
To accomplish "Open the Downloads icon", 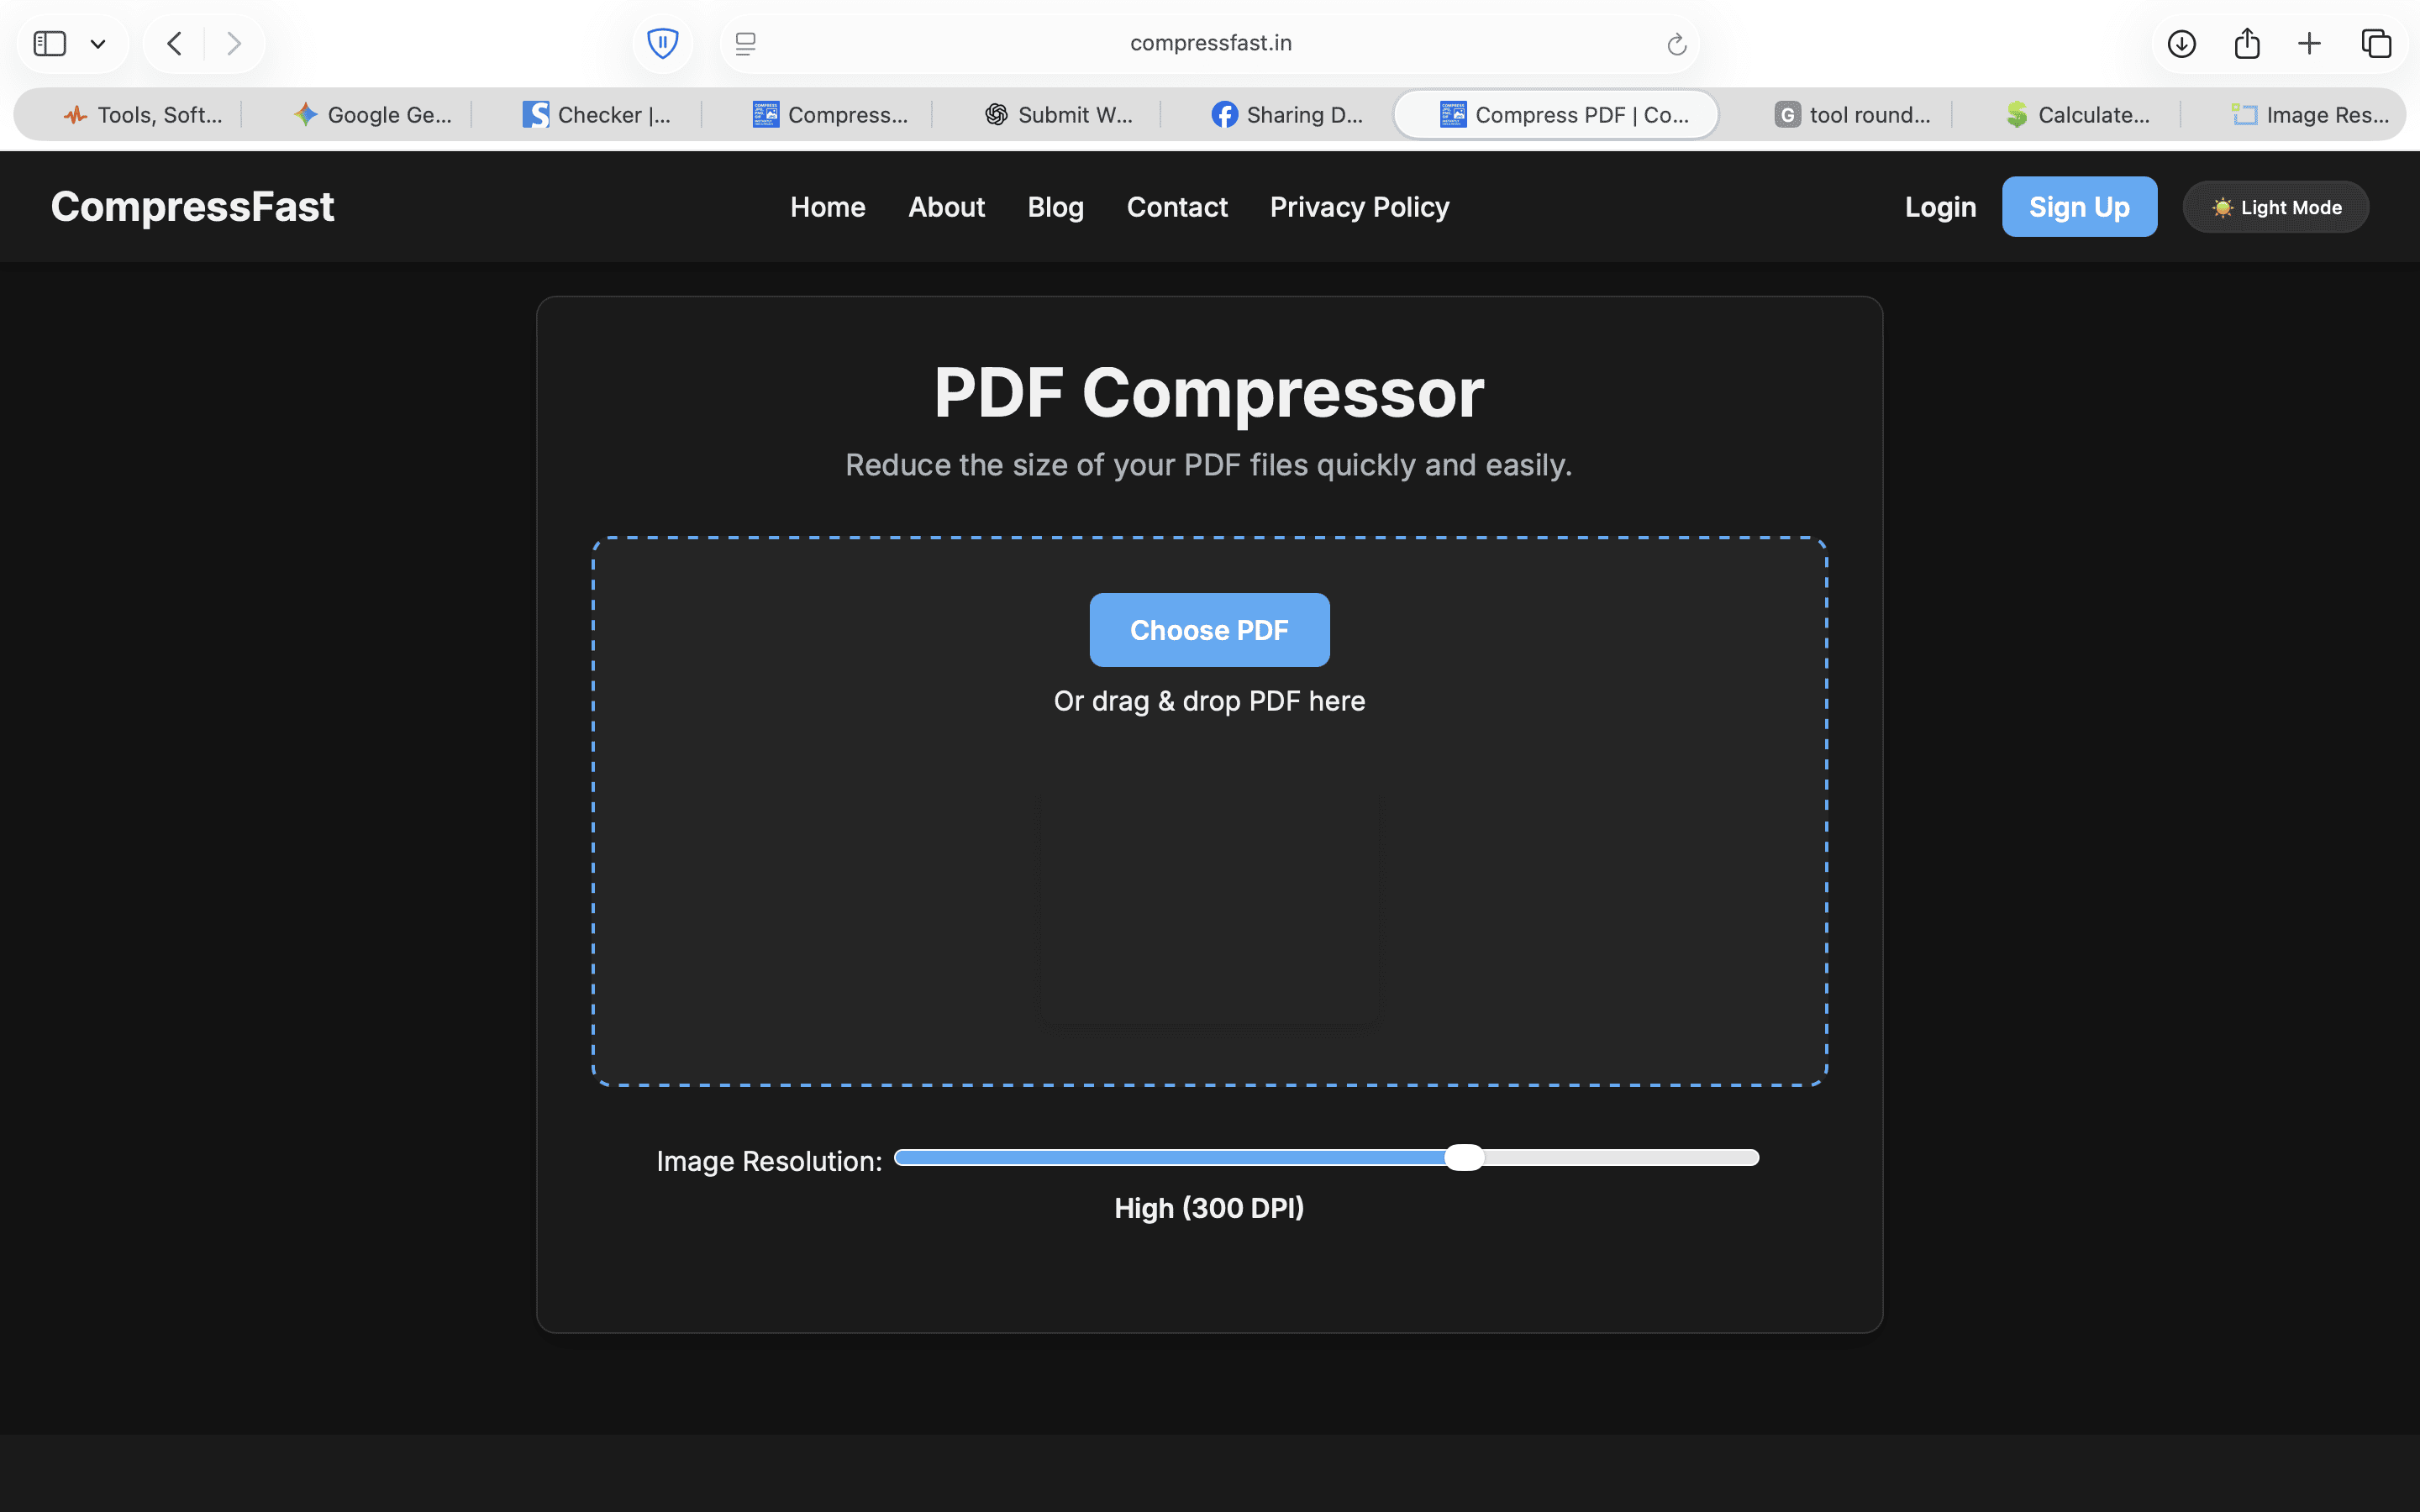I will [x=2181, y=43].
